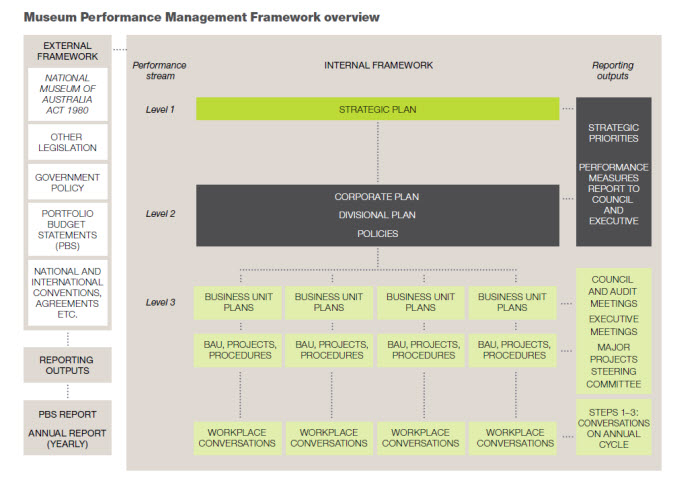Select 'Steps 1–3: Conversations on Annual Cycle' box
Image resolution: width=685 pixels, height=484 pixels.
click(x=613, y=428)
